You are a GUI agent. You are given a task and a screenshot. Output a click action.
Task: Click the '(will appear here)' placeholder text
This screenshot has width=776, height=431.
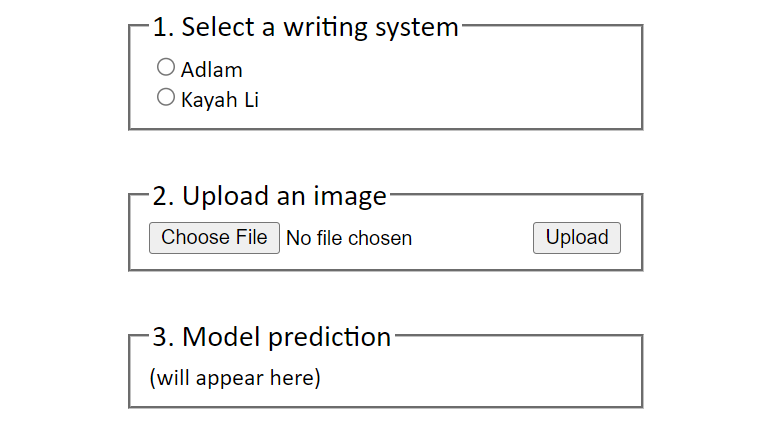pyautogui.click(x=235, y=378)
